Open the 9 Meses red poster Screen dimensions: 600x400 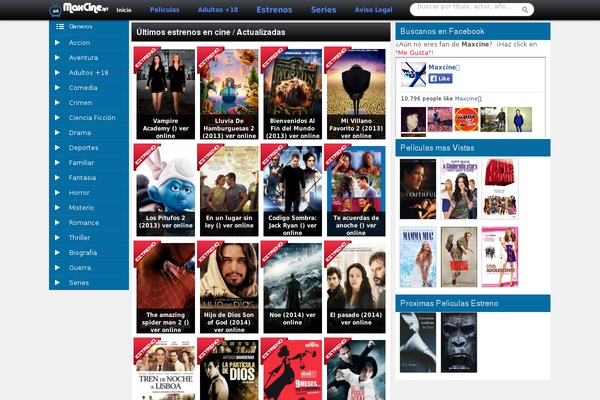pos(292,370)
